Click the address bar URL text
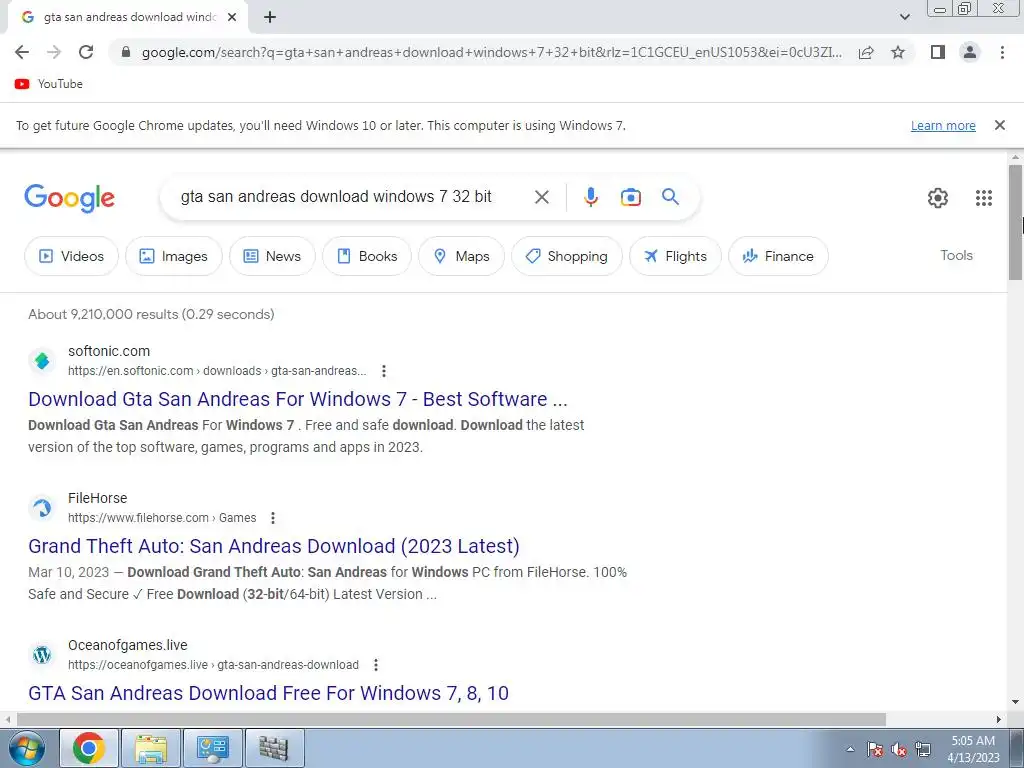 (x=491, y=52)
